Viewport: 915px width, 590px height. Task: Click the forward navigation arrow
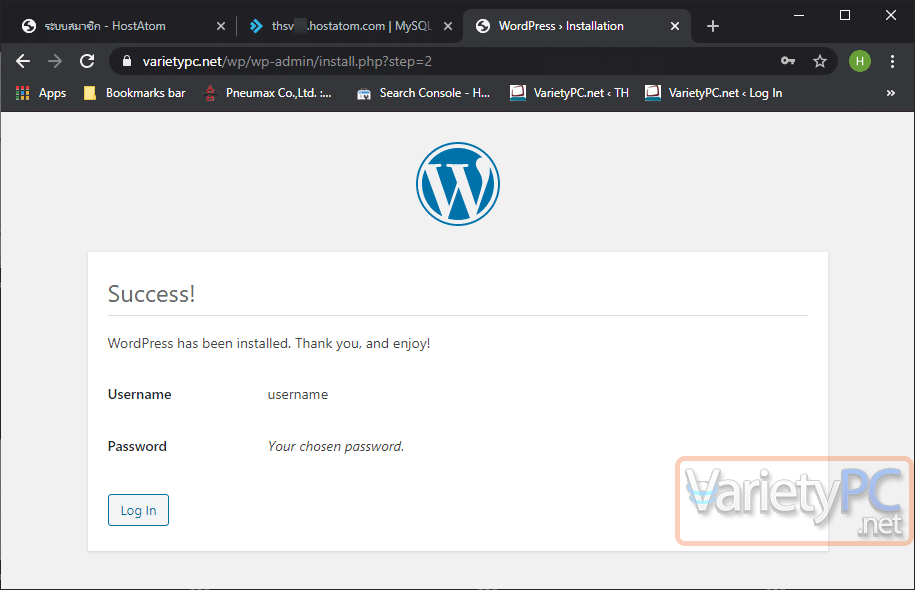coord(55,61)
